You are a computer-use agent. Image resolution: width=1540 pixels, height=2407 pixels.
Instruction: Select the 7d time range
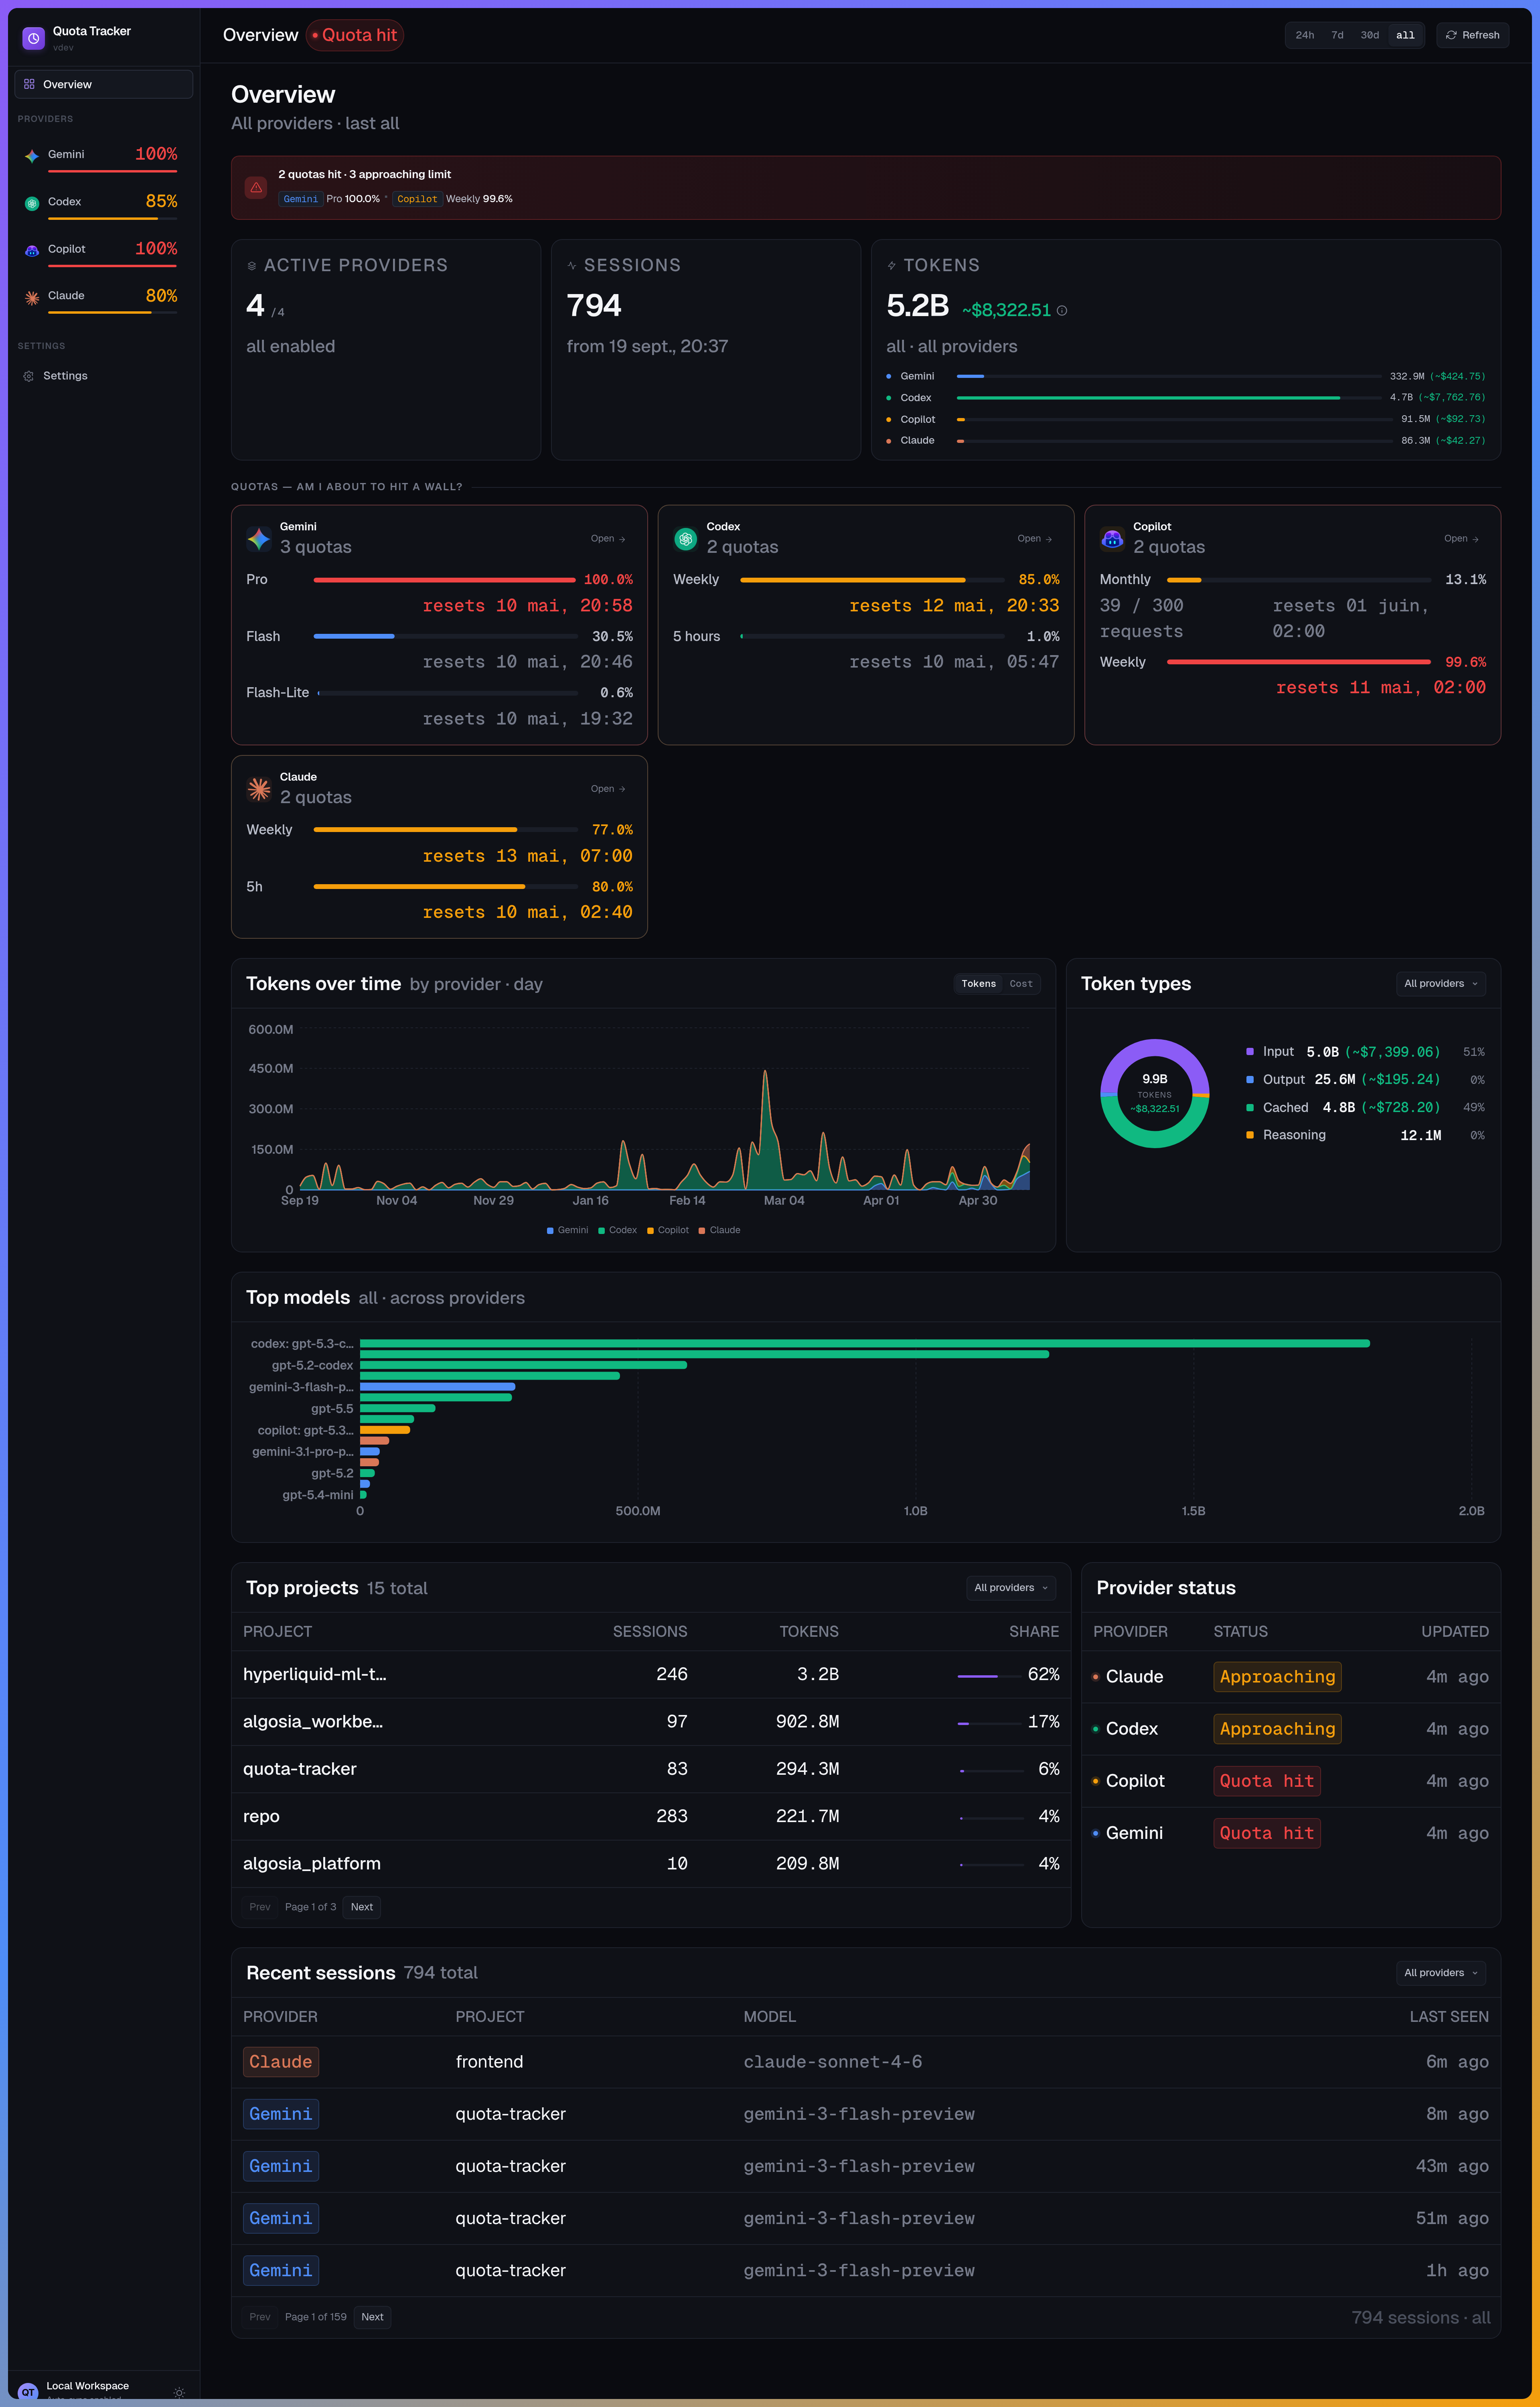tap(1337, 35)
